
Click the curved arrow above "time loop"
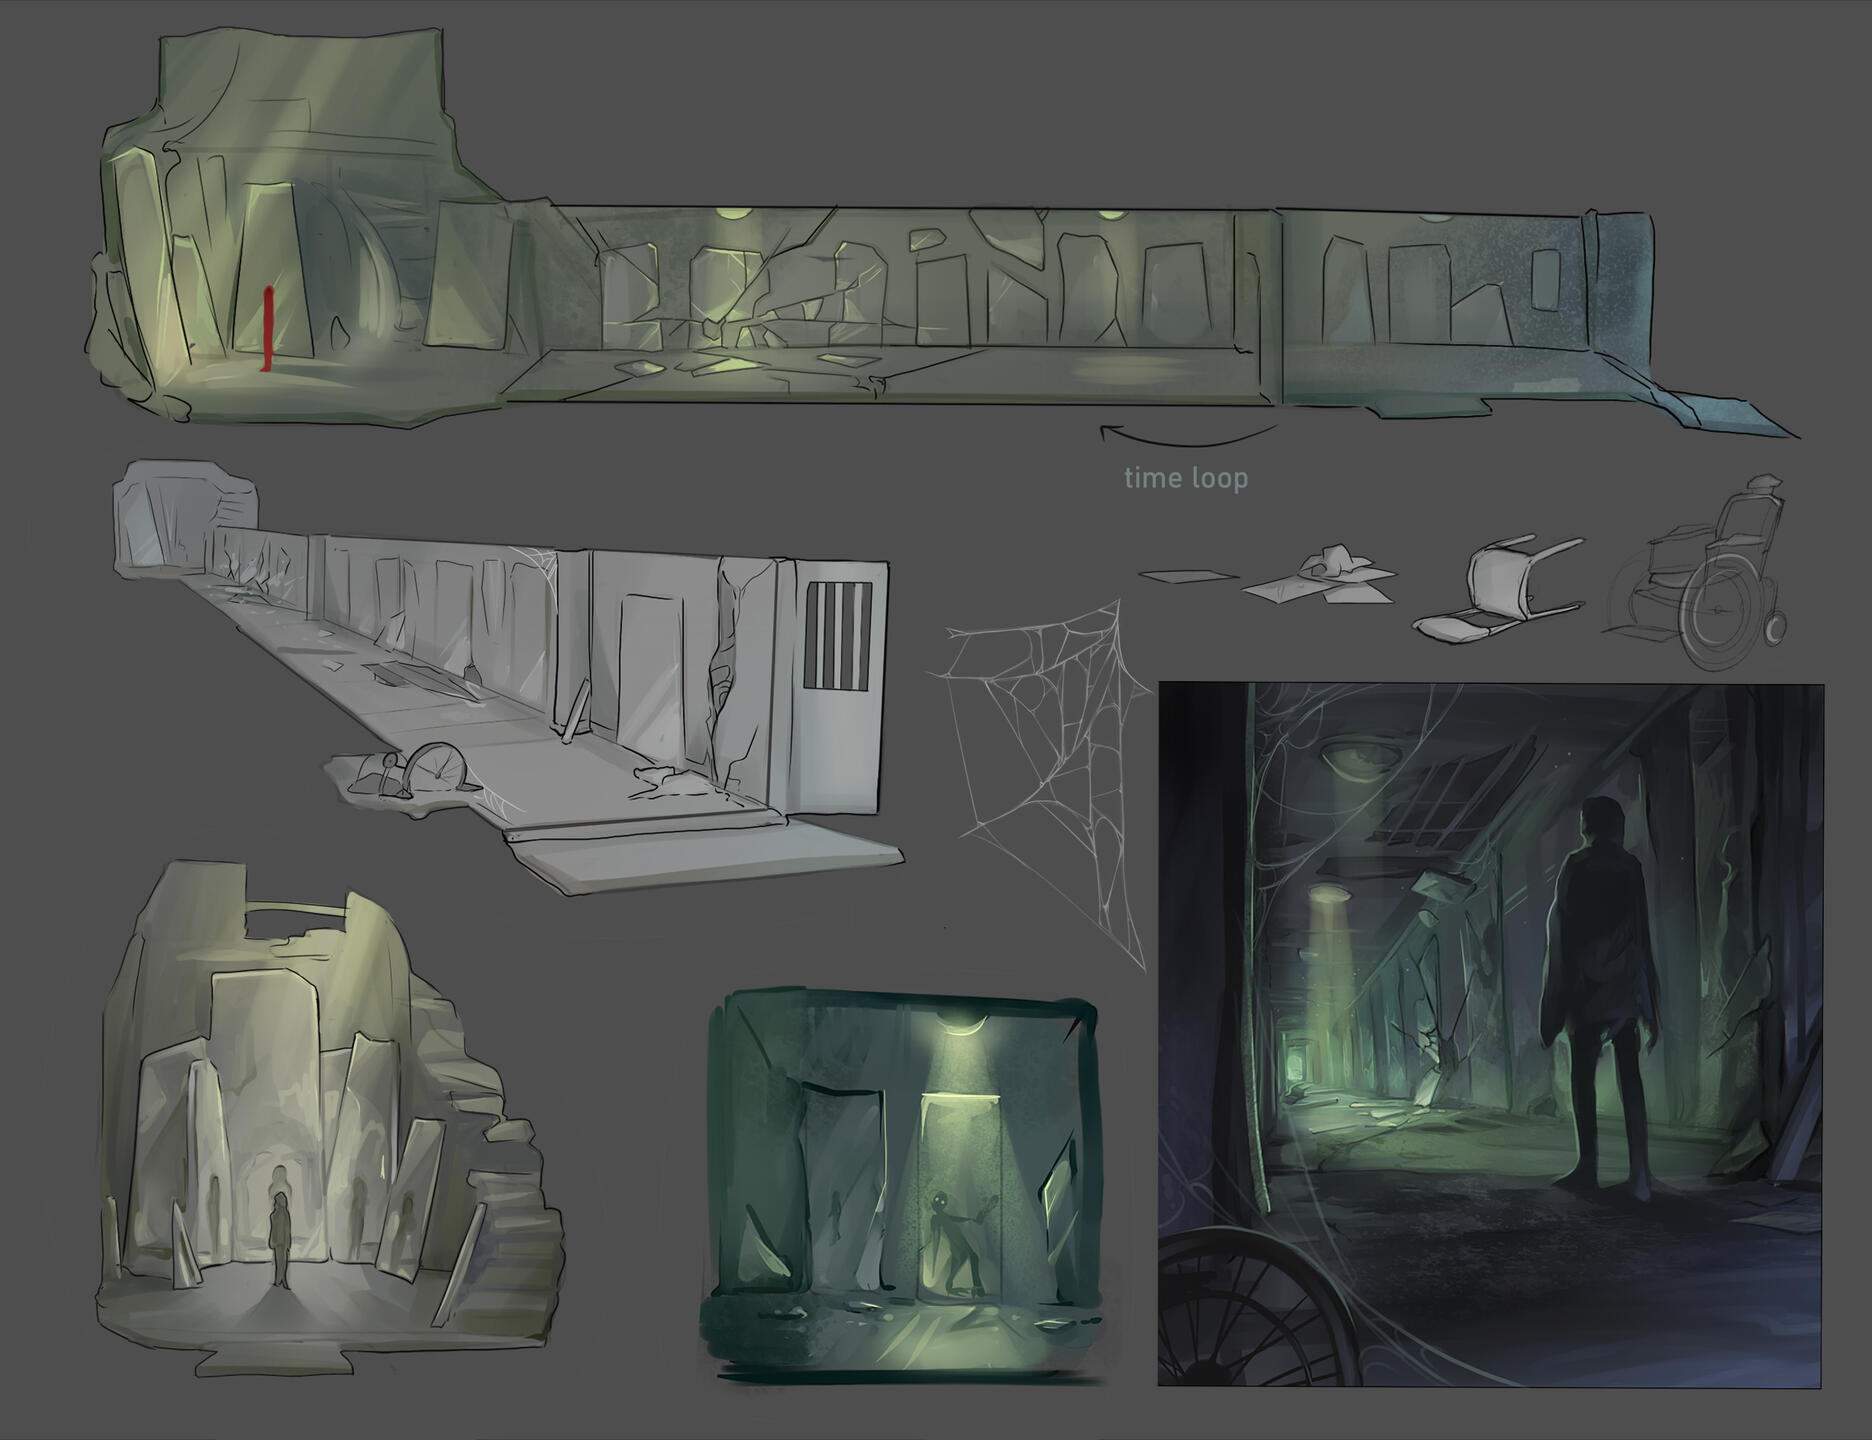[1187, 436]
